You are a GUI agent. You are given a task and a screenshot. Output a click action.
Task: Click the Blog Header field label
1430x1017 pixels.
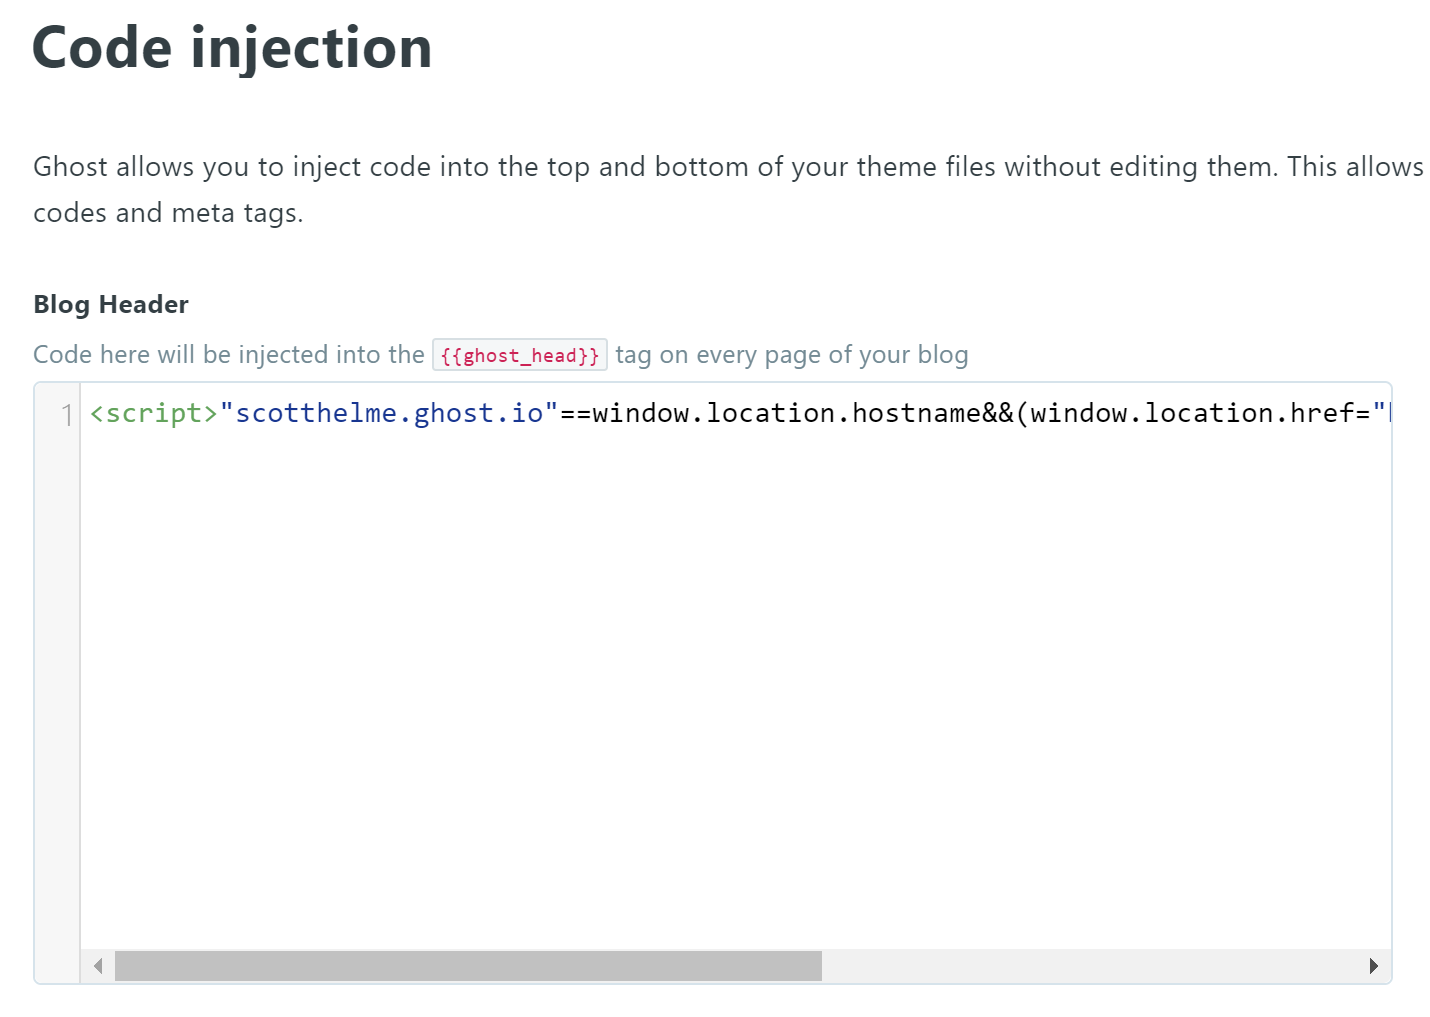point(111,304)
